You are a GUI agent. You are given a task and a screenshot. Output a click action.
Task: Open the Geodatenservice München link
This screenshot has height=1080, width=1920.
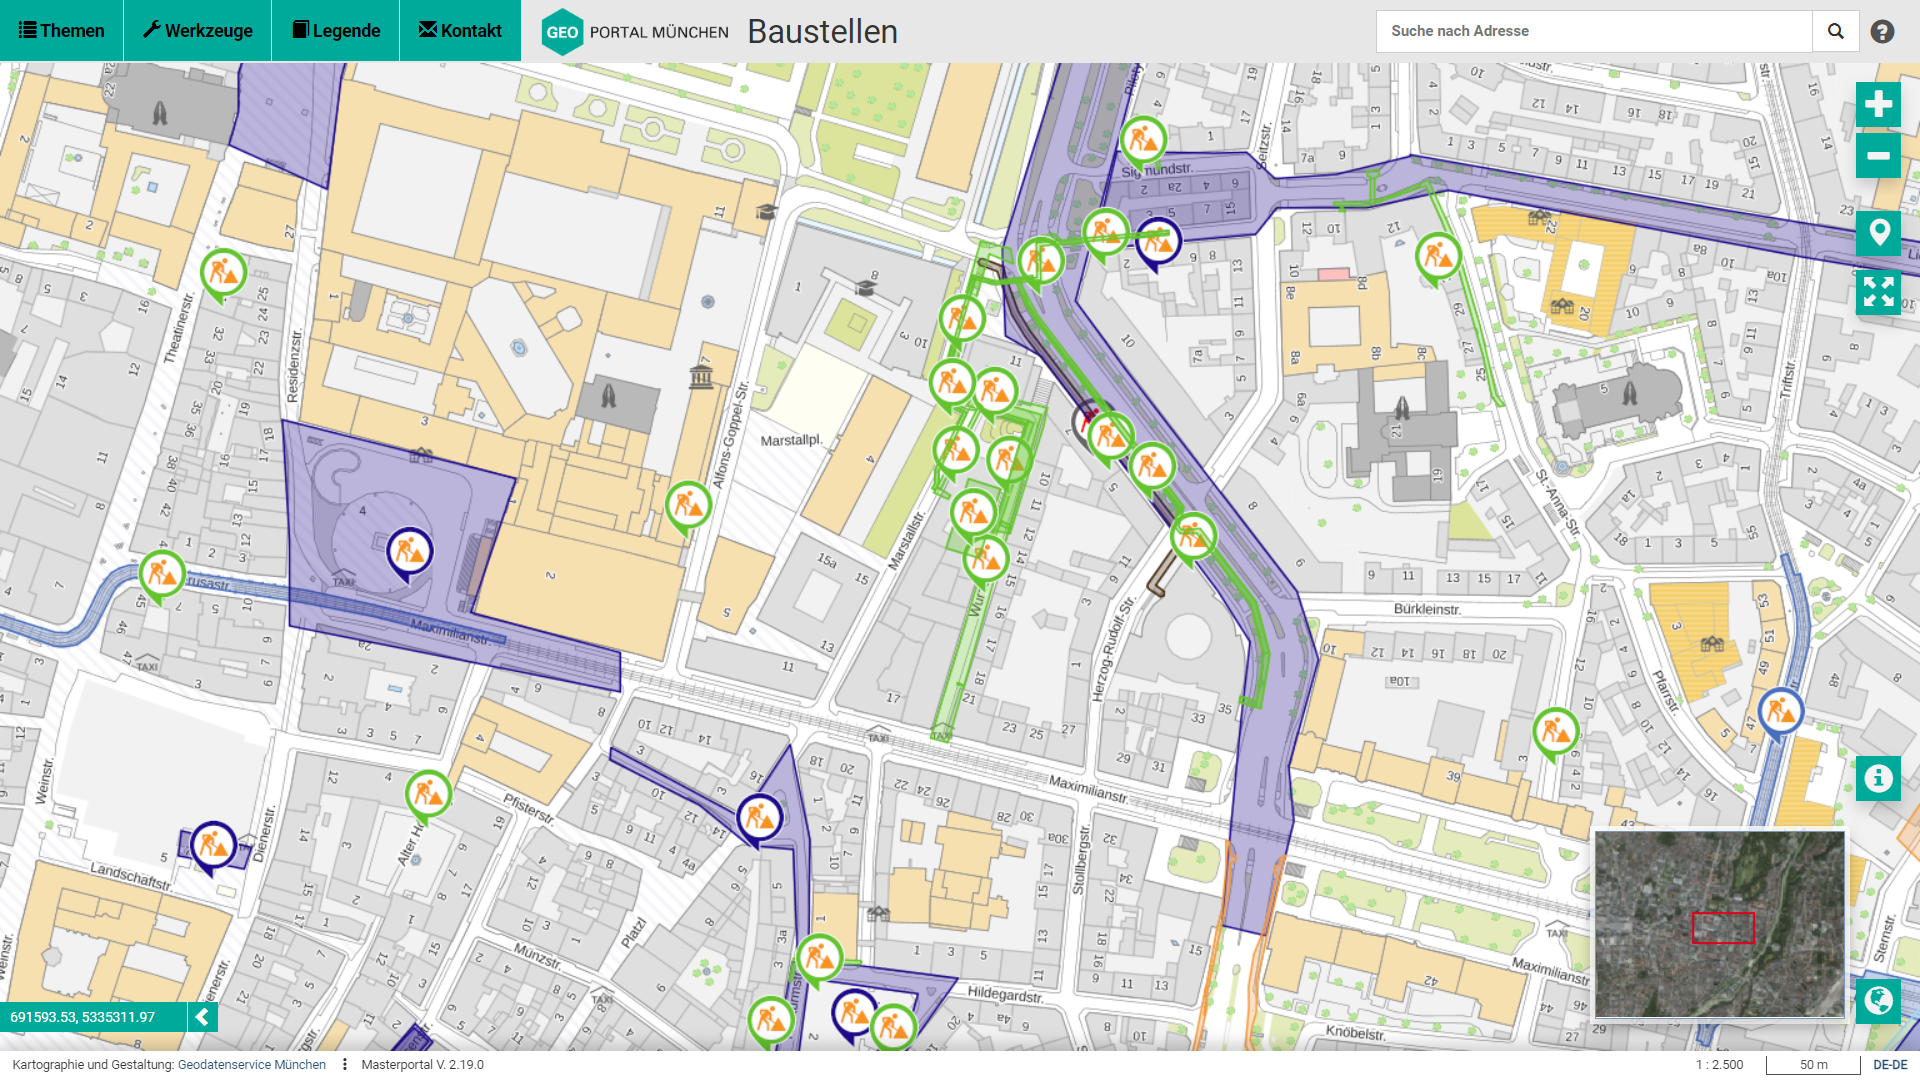(x=252, y=1065)
